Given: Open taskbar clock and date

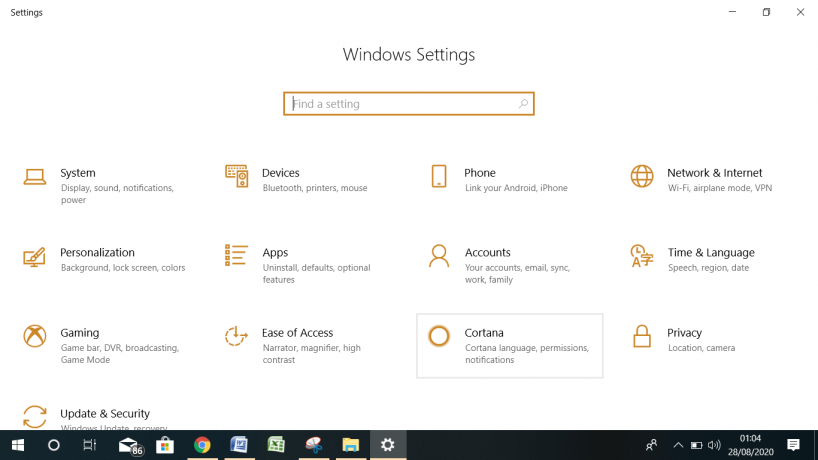Looking at the screenshot, I should [x=749, y=445].
